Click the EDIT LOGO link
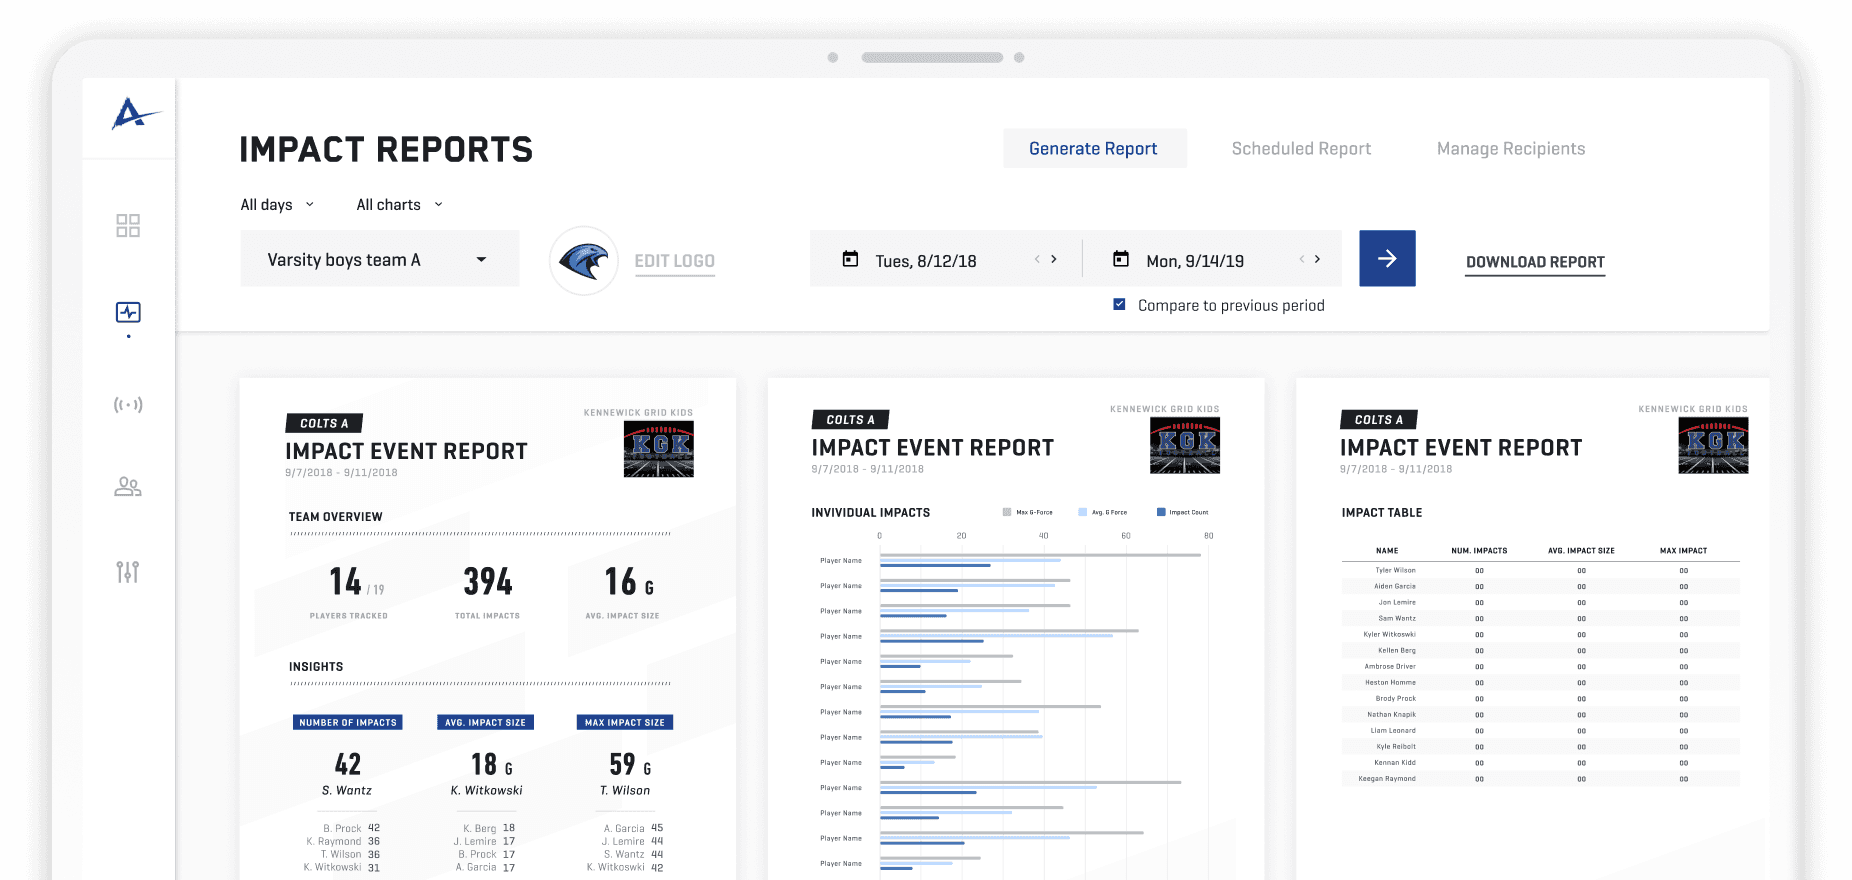The image size is (1852, 880). pos(674,261)
